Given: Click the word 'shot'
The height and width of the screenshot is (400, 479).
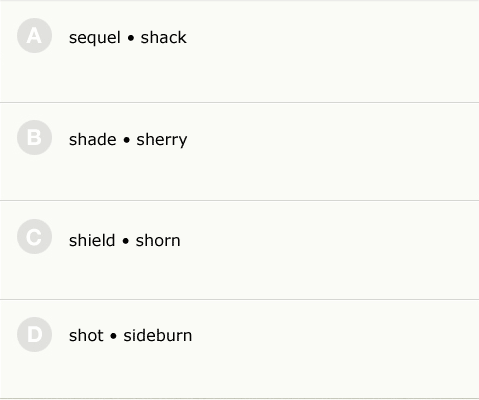Looking at the screenshot, I should coord(86,335).
